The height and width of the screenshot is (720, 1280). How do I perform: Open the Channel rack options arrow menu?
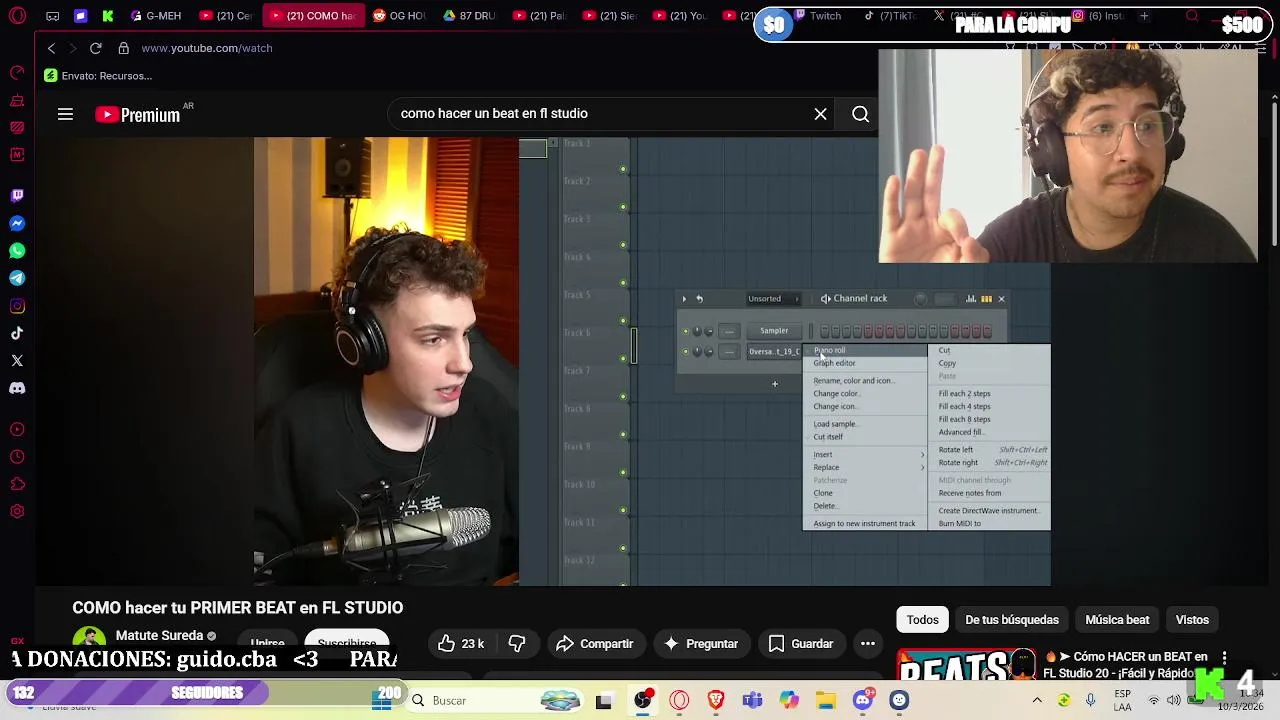click(684, 299)
